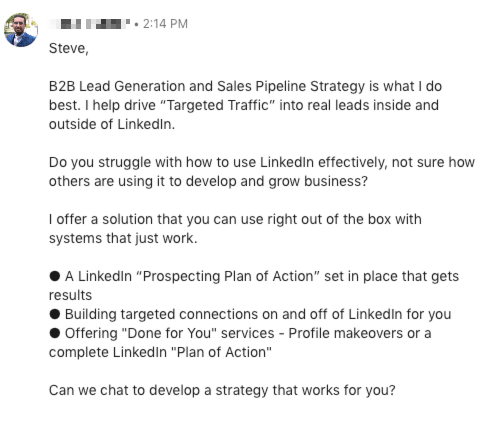Viewport: 482px width, 428px height.
Task: Click the first bullet dot before 'A LinkedIn'
Action: click(x=55, y=276)
